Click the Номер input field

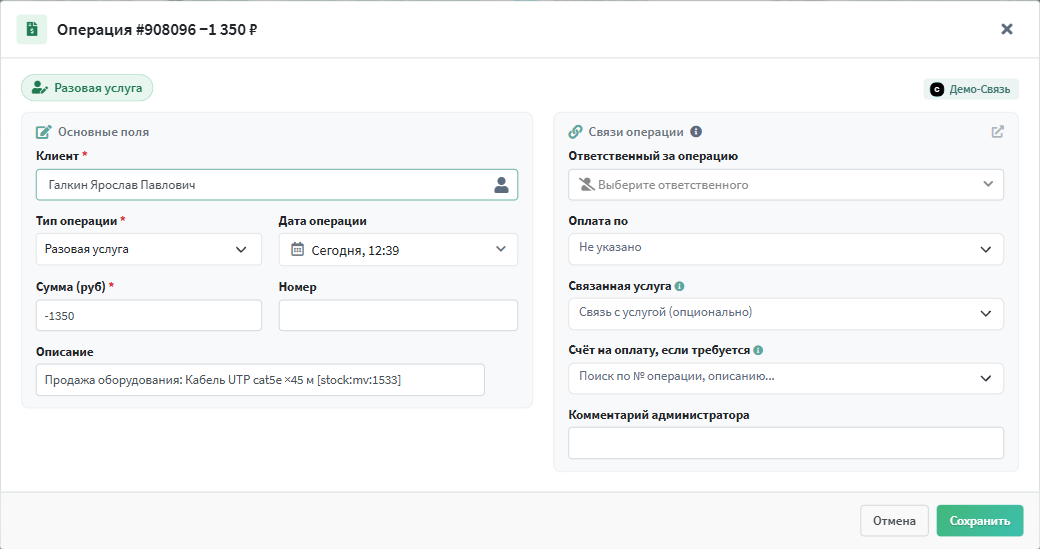[x=398, y=316]
